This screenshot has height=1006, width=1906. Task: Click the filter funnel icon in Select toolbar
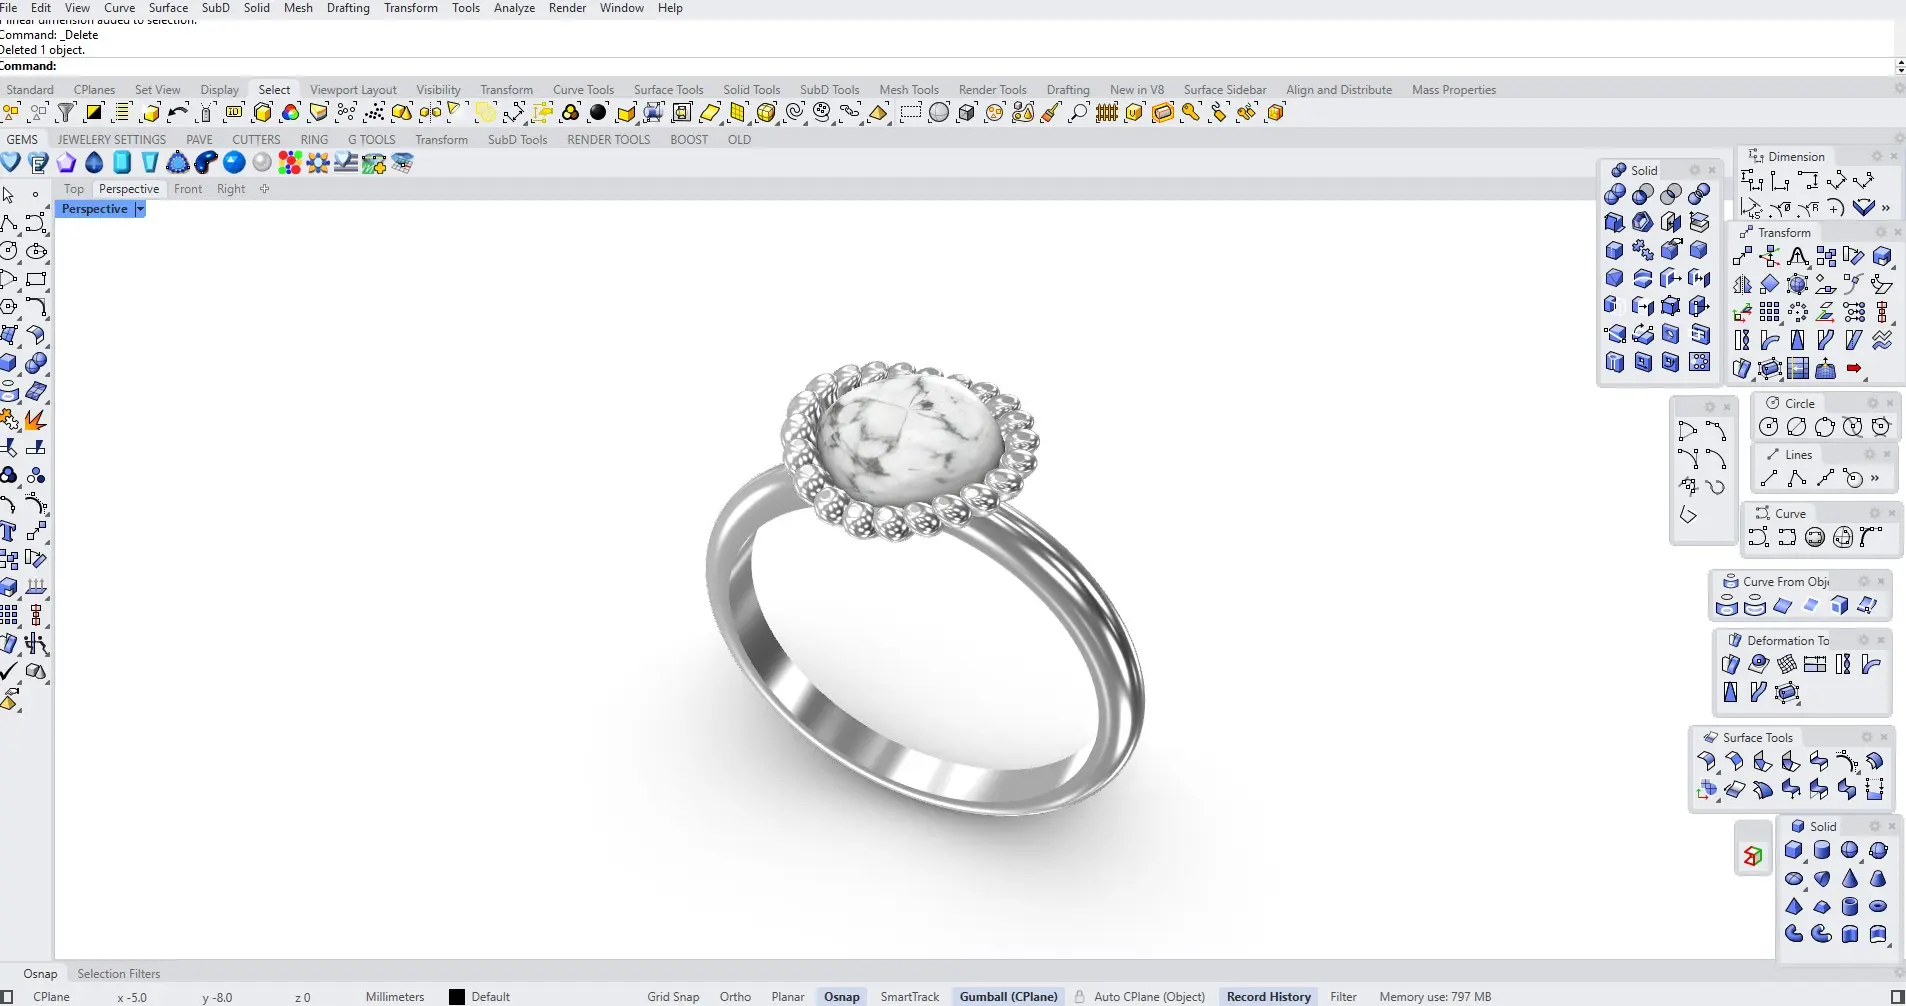pos(66,113)
